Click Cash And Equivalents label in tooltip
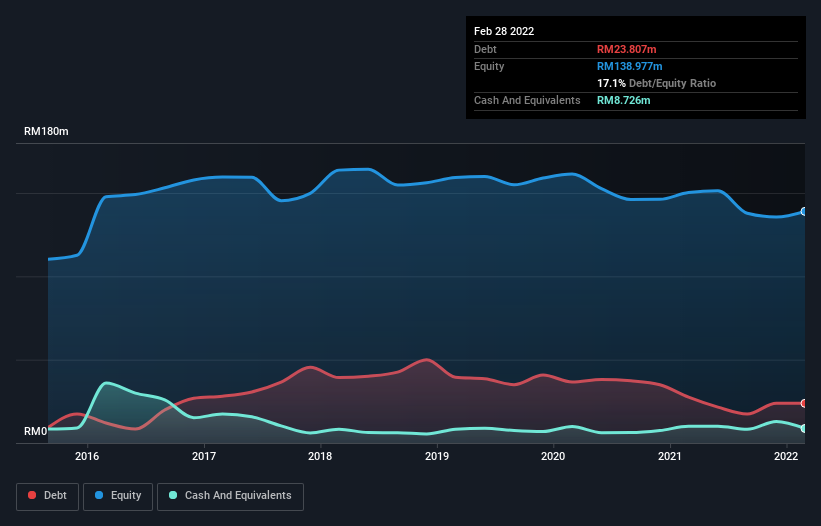 [527, 100]
